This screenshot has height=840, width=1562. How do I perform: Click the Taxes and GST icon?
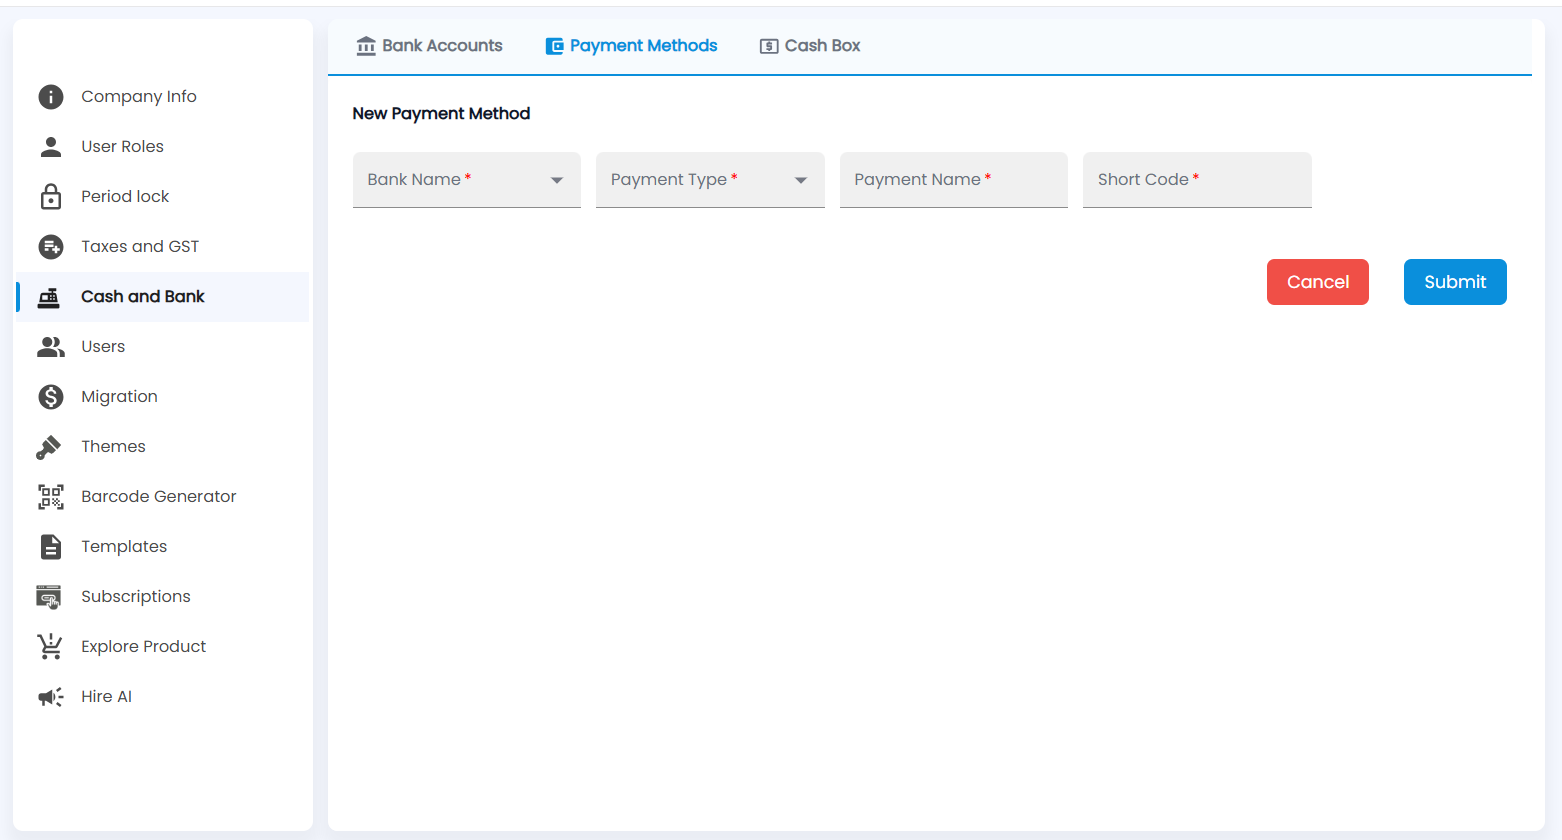50,246
